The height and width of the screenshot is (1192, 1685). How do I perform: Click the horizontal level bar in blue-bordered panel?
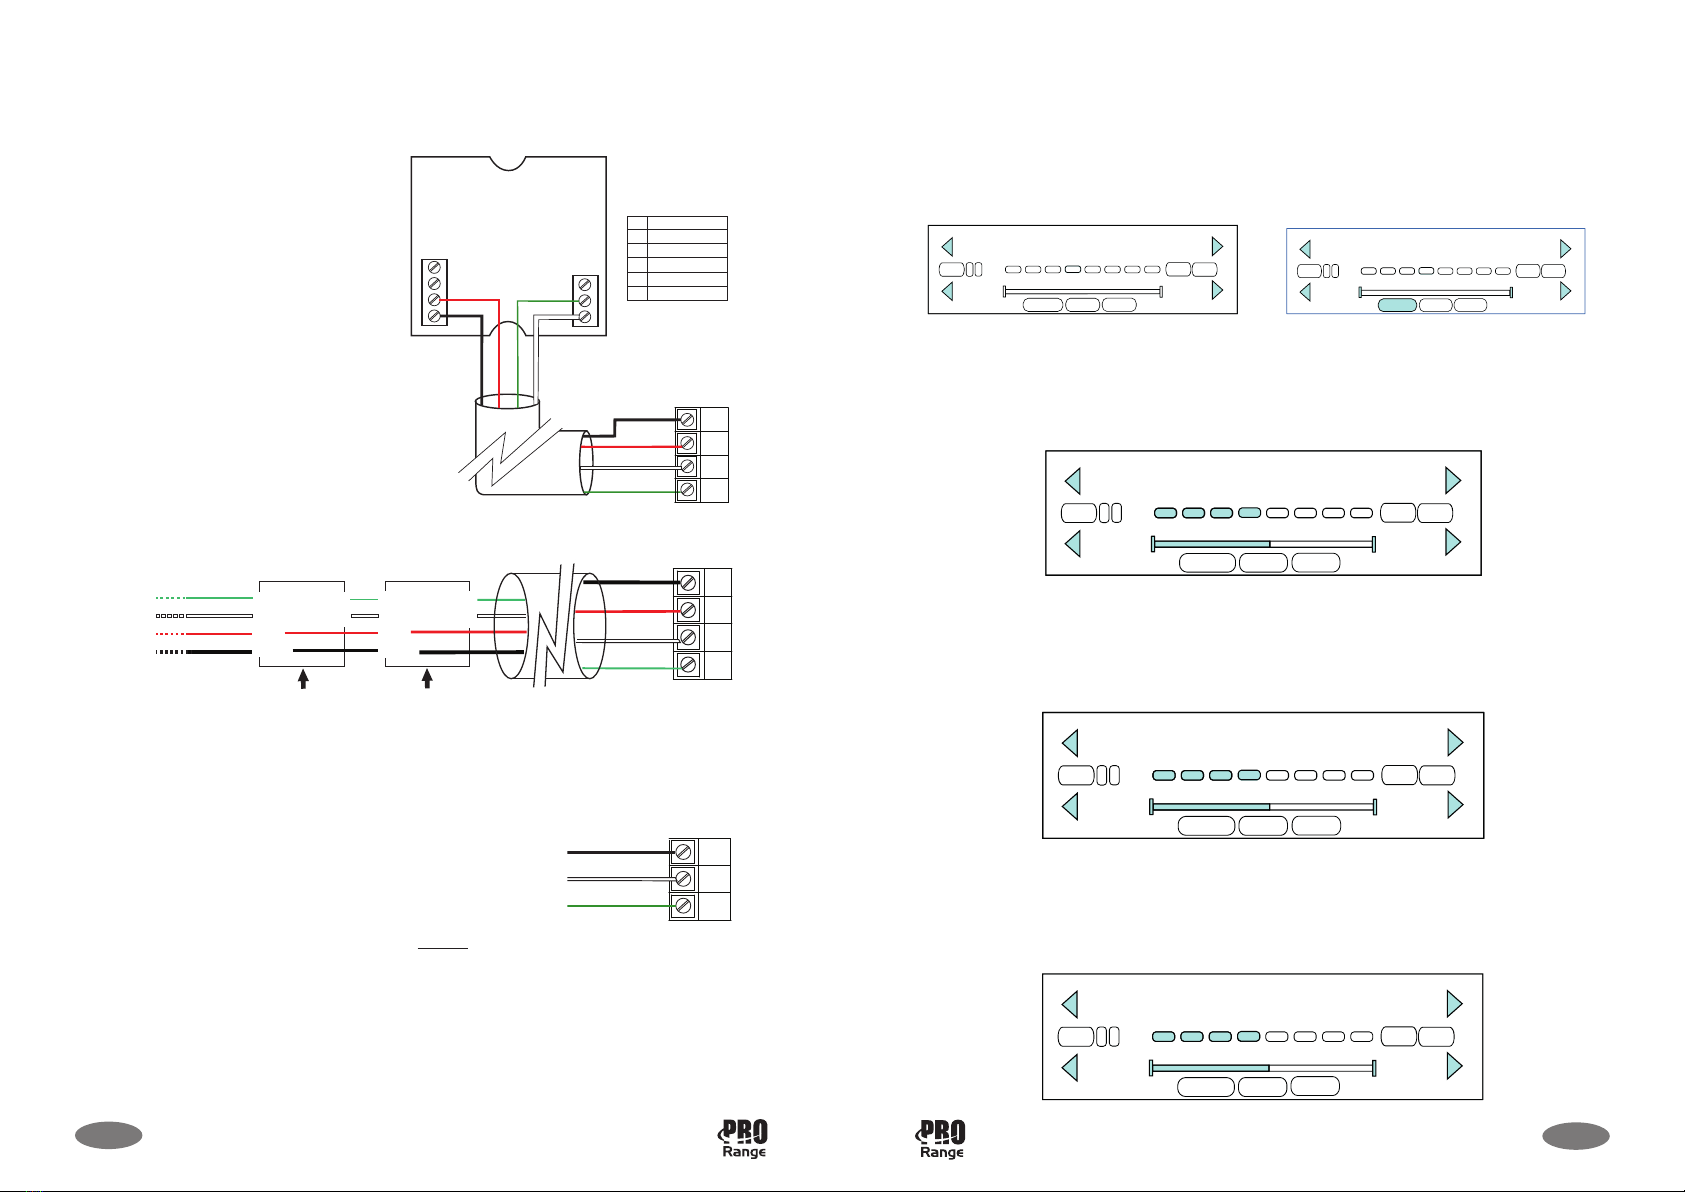click(1435, 292)
